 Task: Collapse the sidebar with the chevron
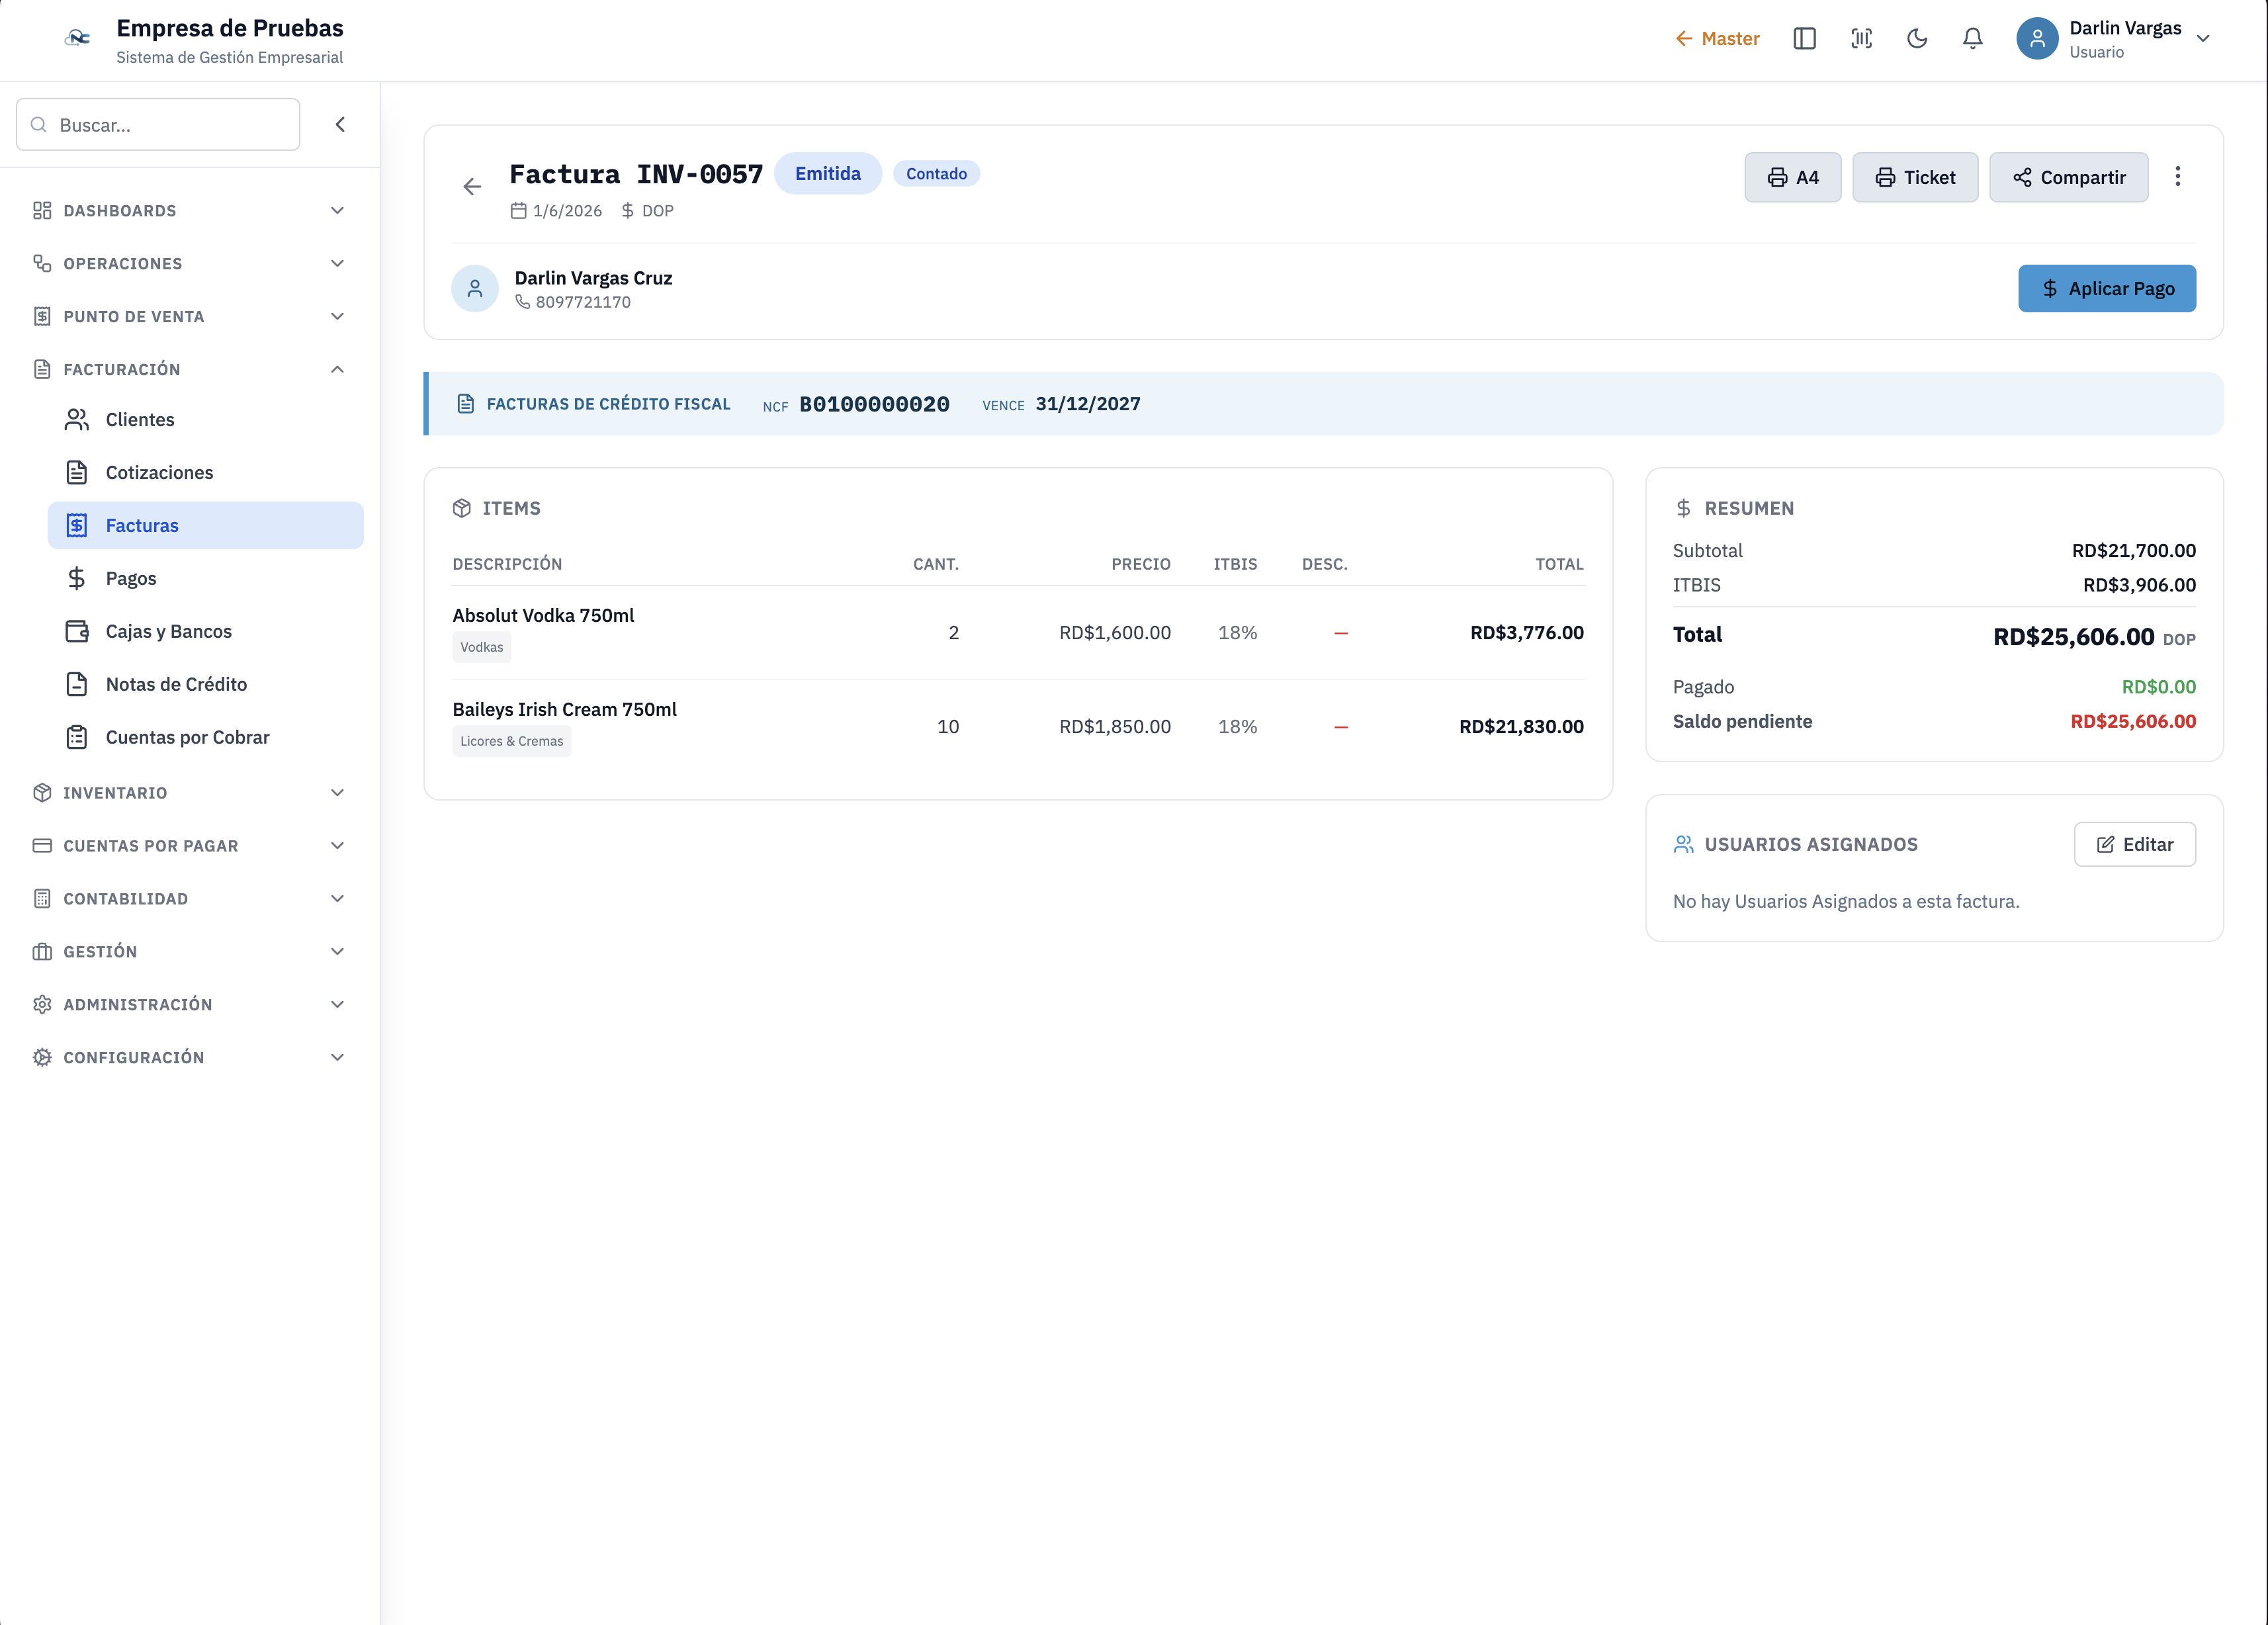340,124
